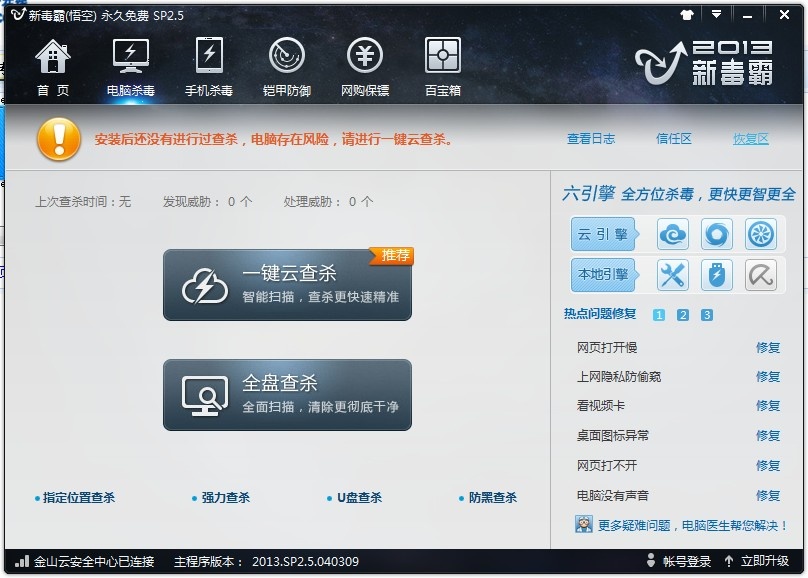Switch to the 首页 home tab

pos(52,63)
